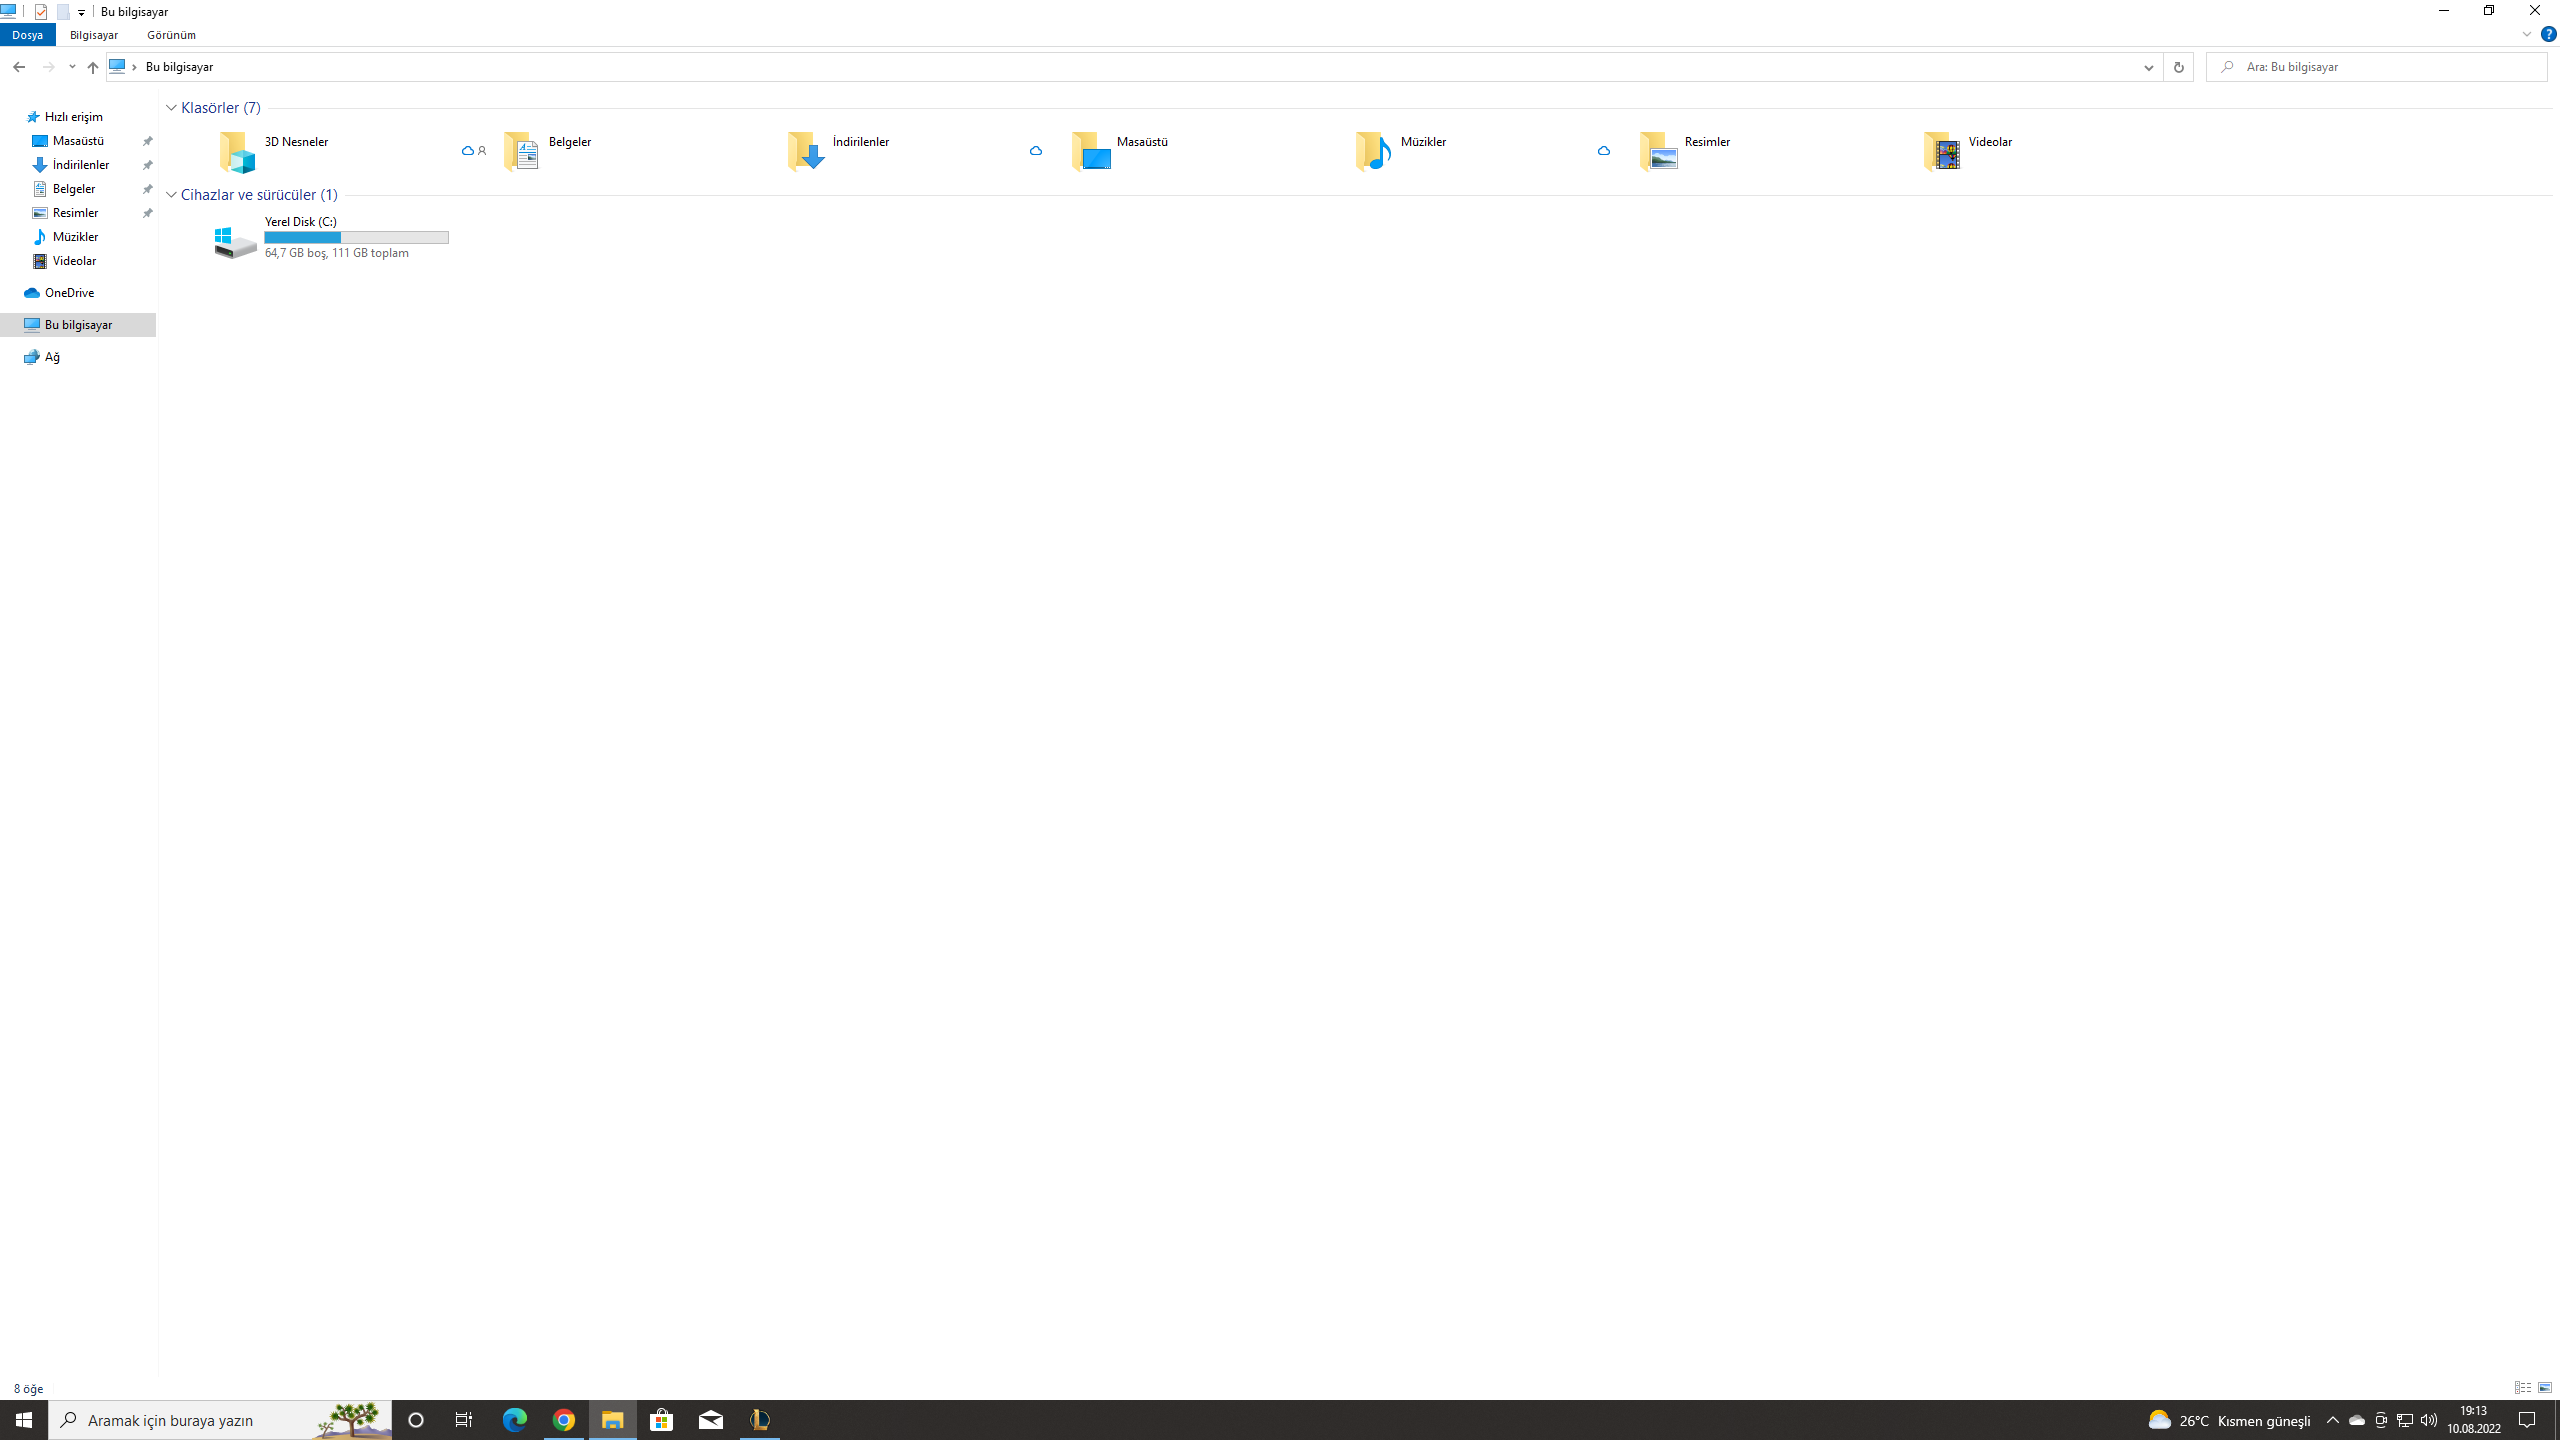Click the refresh address bar button

point(2178,67)
